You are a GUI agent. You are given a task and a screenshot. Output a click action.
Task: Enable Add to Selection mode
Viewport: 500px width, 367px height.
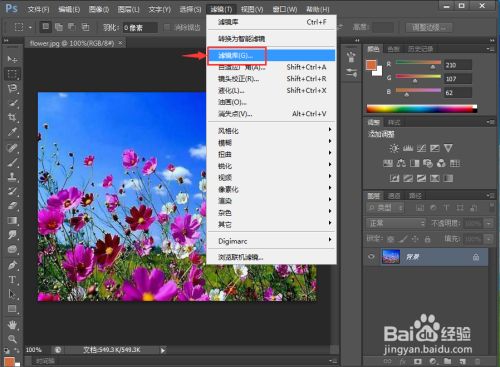(59, 27)
